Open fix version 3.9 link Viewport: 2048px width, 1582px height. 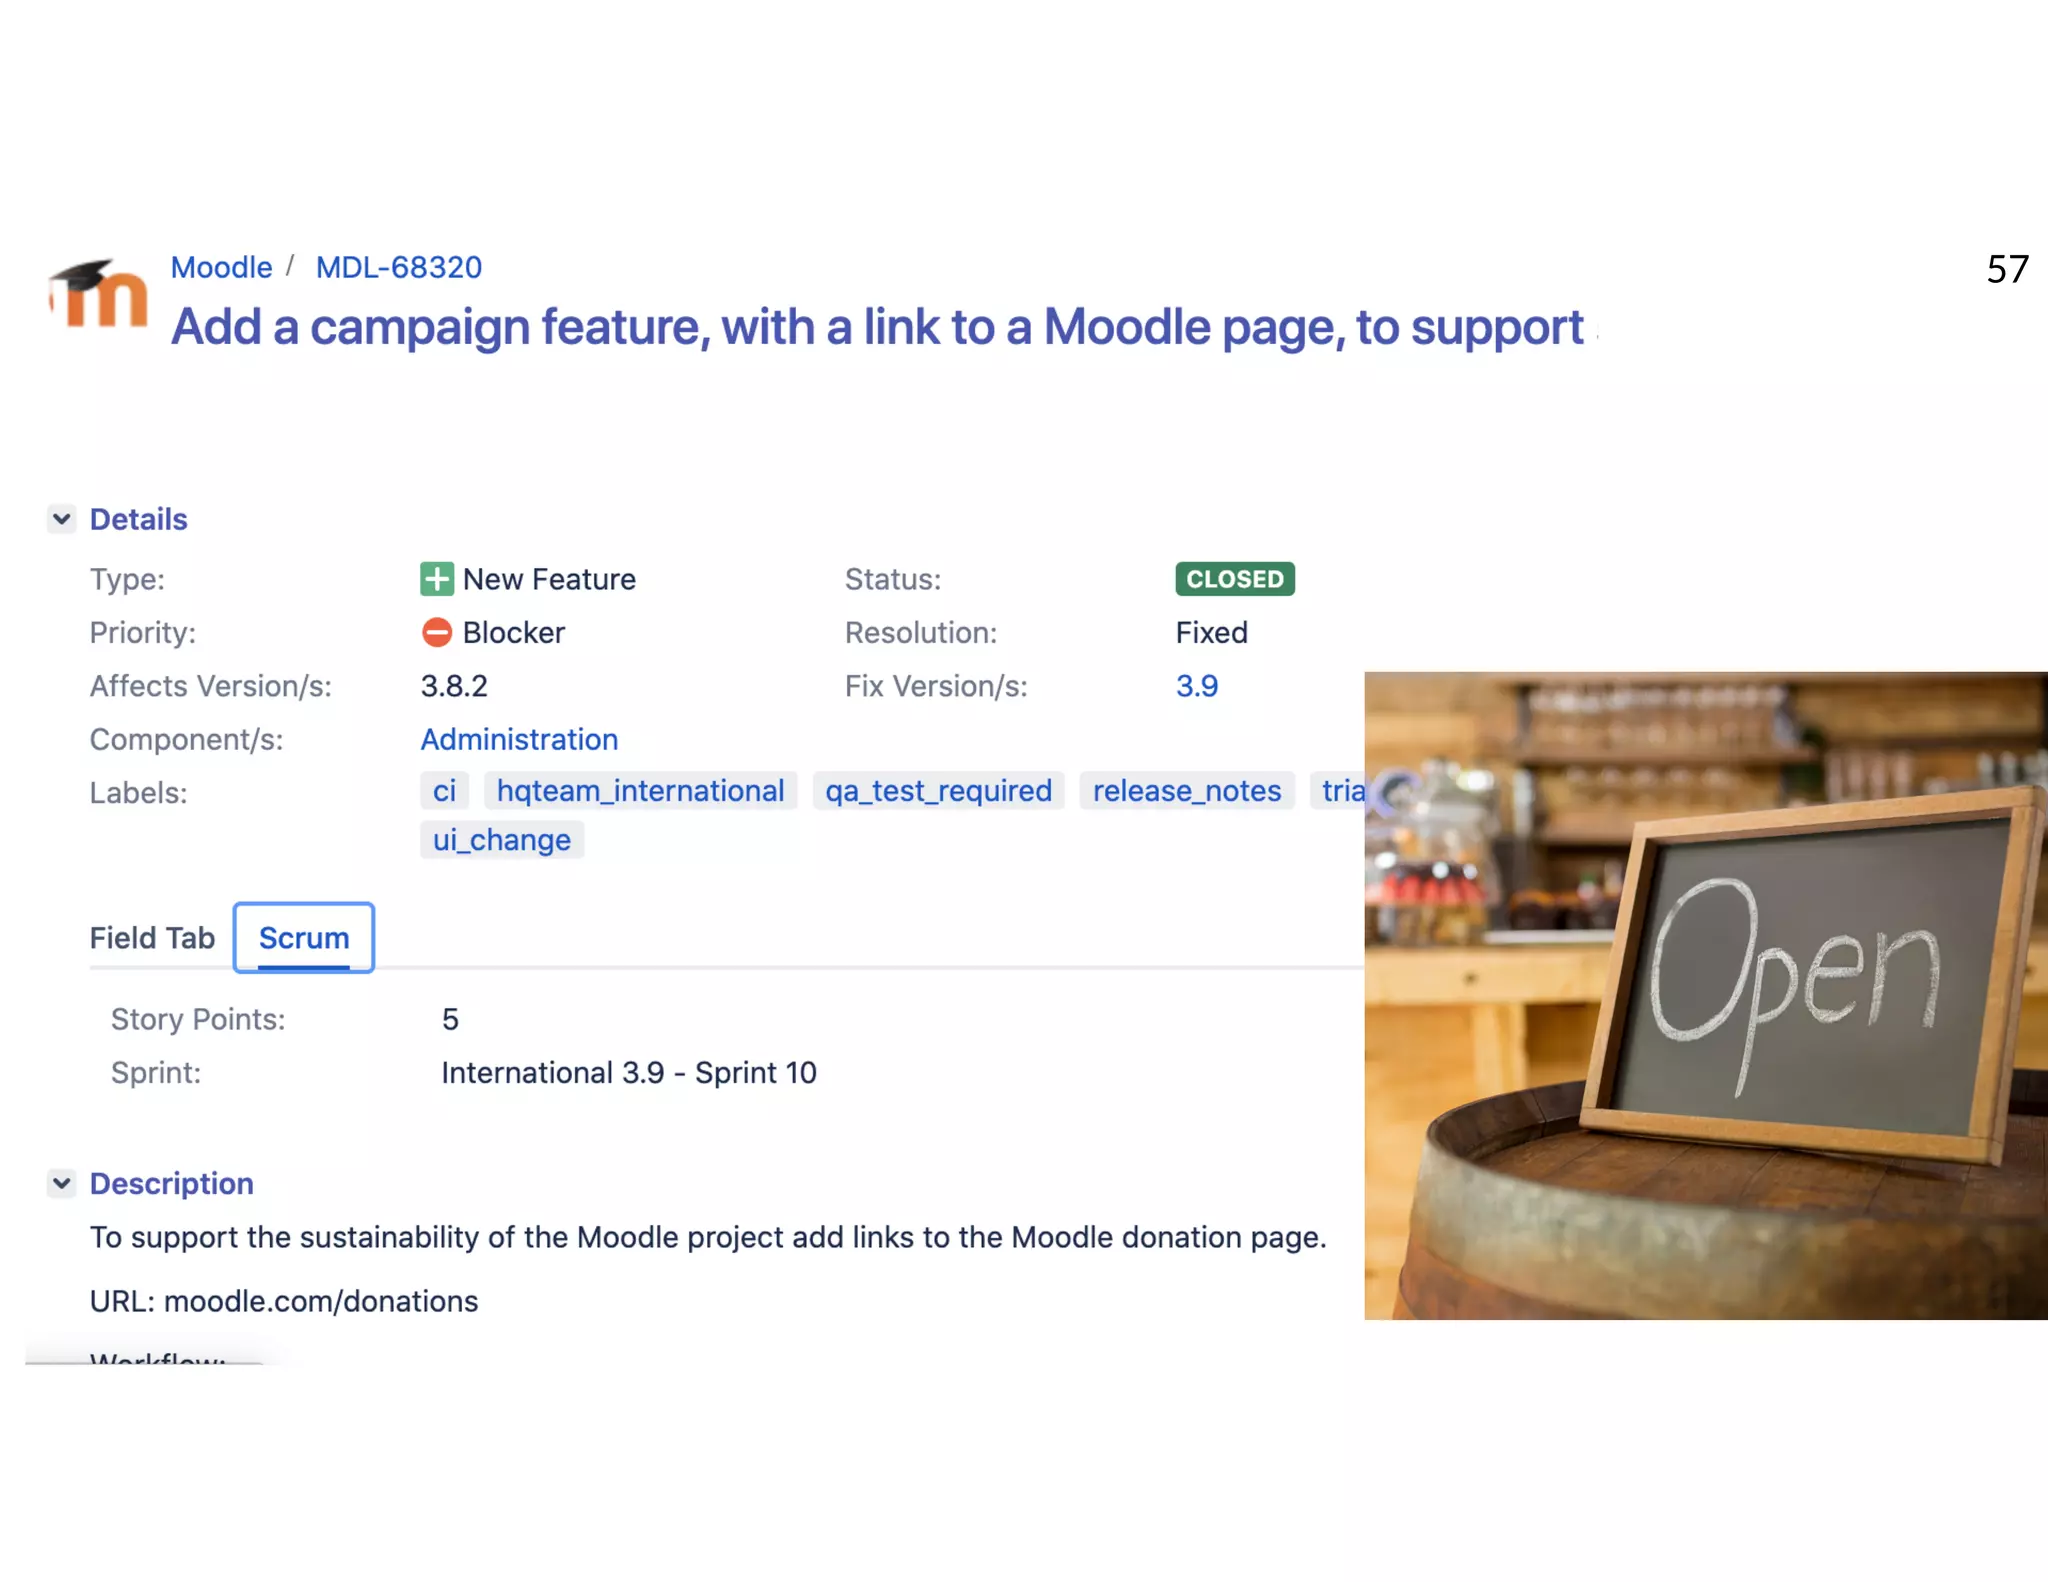[1196, 686]
